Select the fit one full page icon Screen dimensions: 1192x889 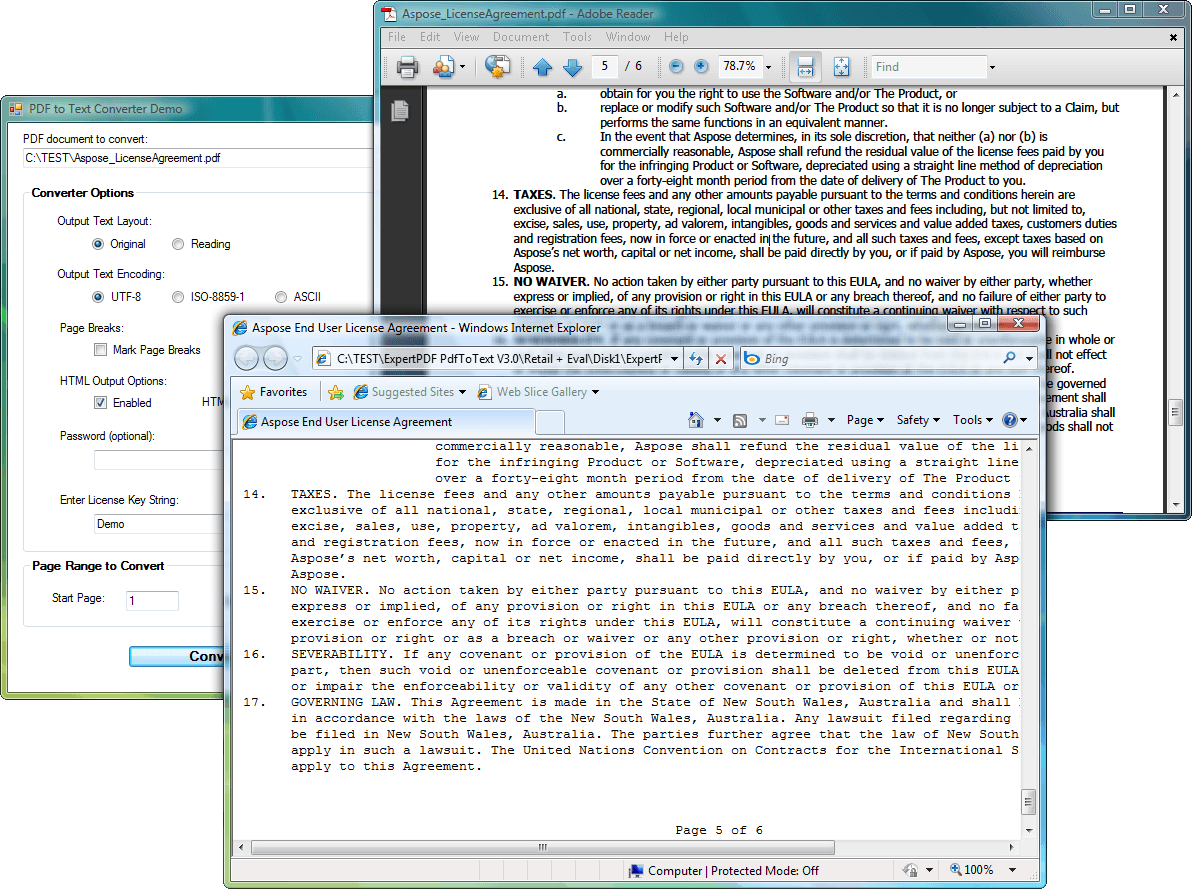842,67
